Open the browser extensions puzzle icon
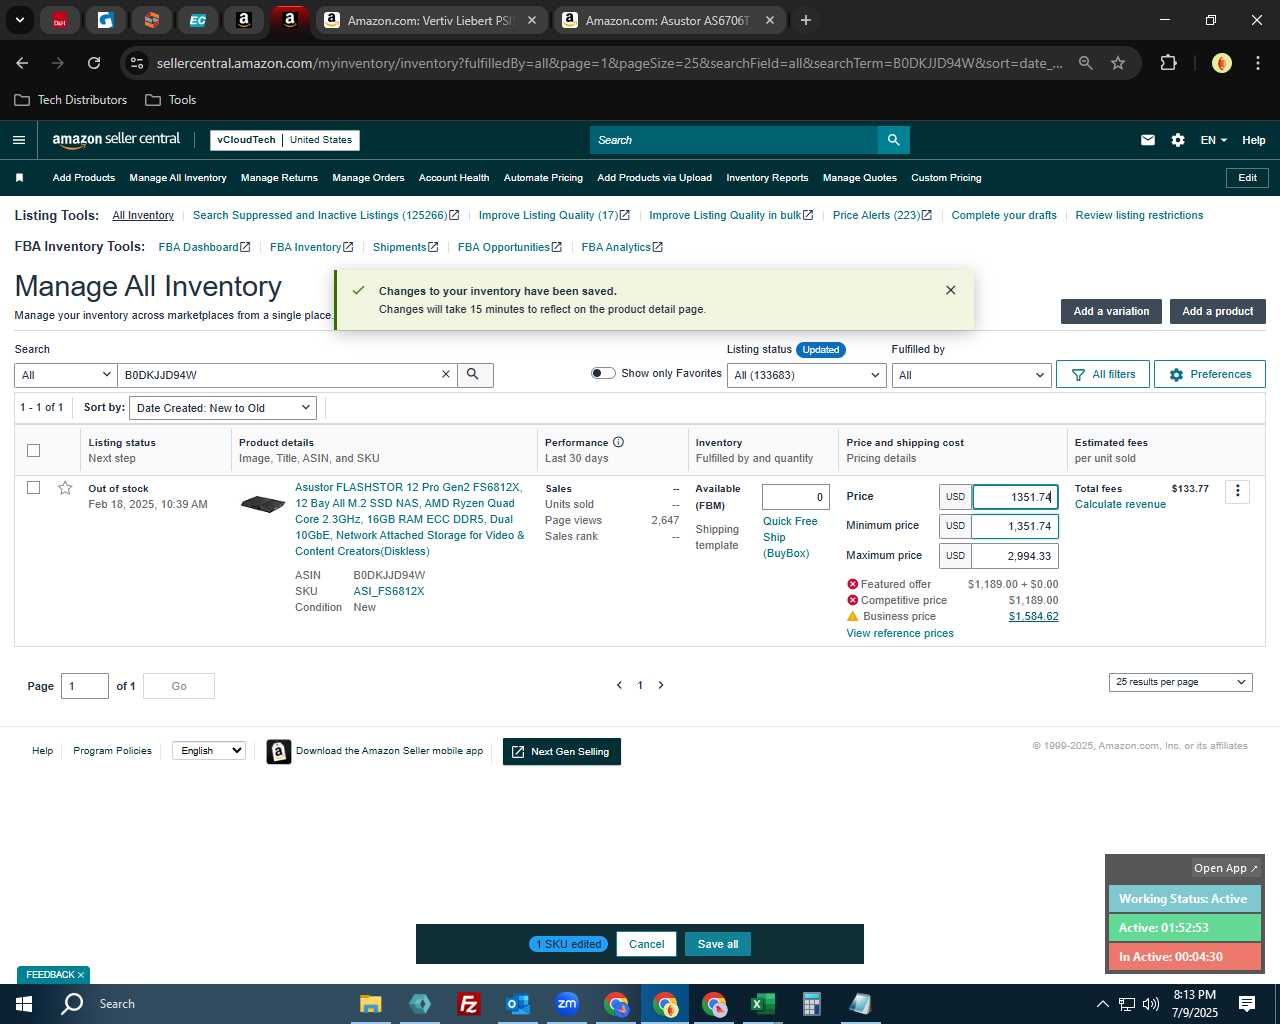Image resolution: width=1280 pixels, height=1024 pixels. (1168, 63)
